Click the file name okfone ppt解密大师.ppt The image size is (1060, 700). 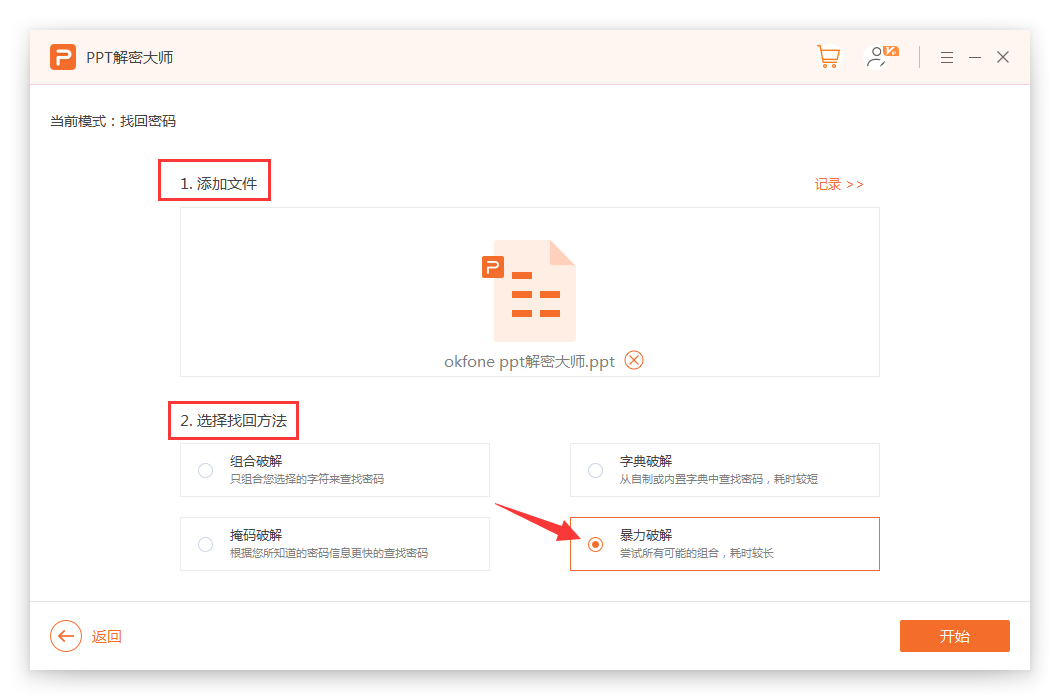point(529,361)
